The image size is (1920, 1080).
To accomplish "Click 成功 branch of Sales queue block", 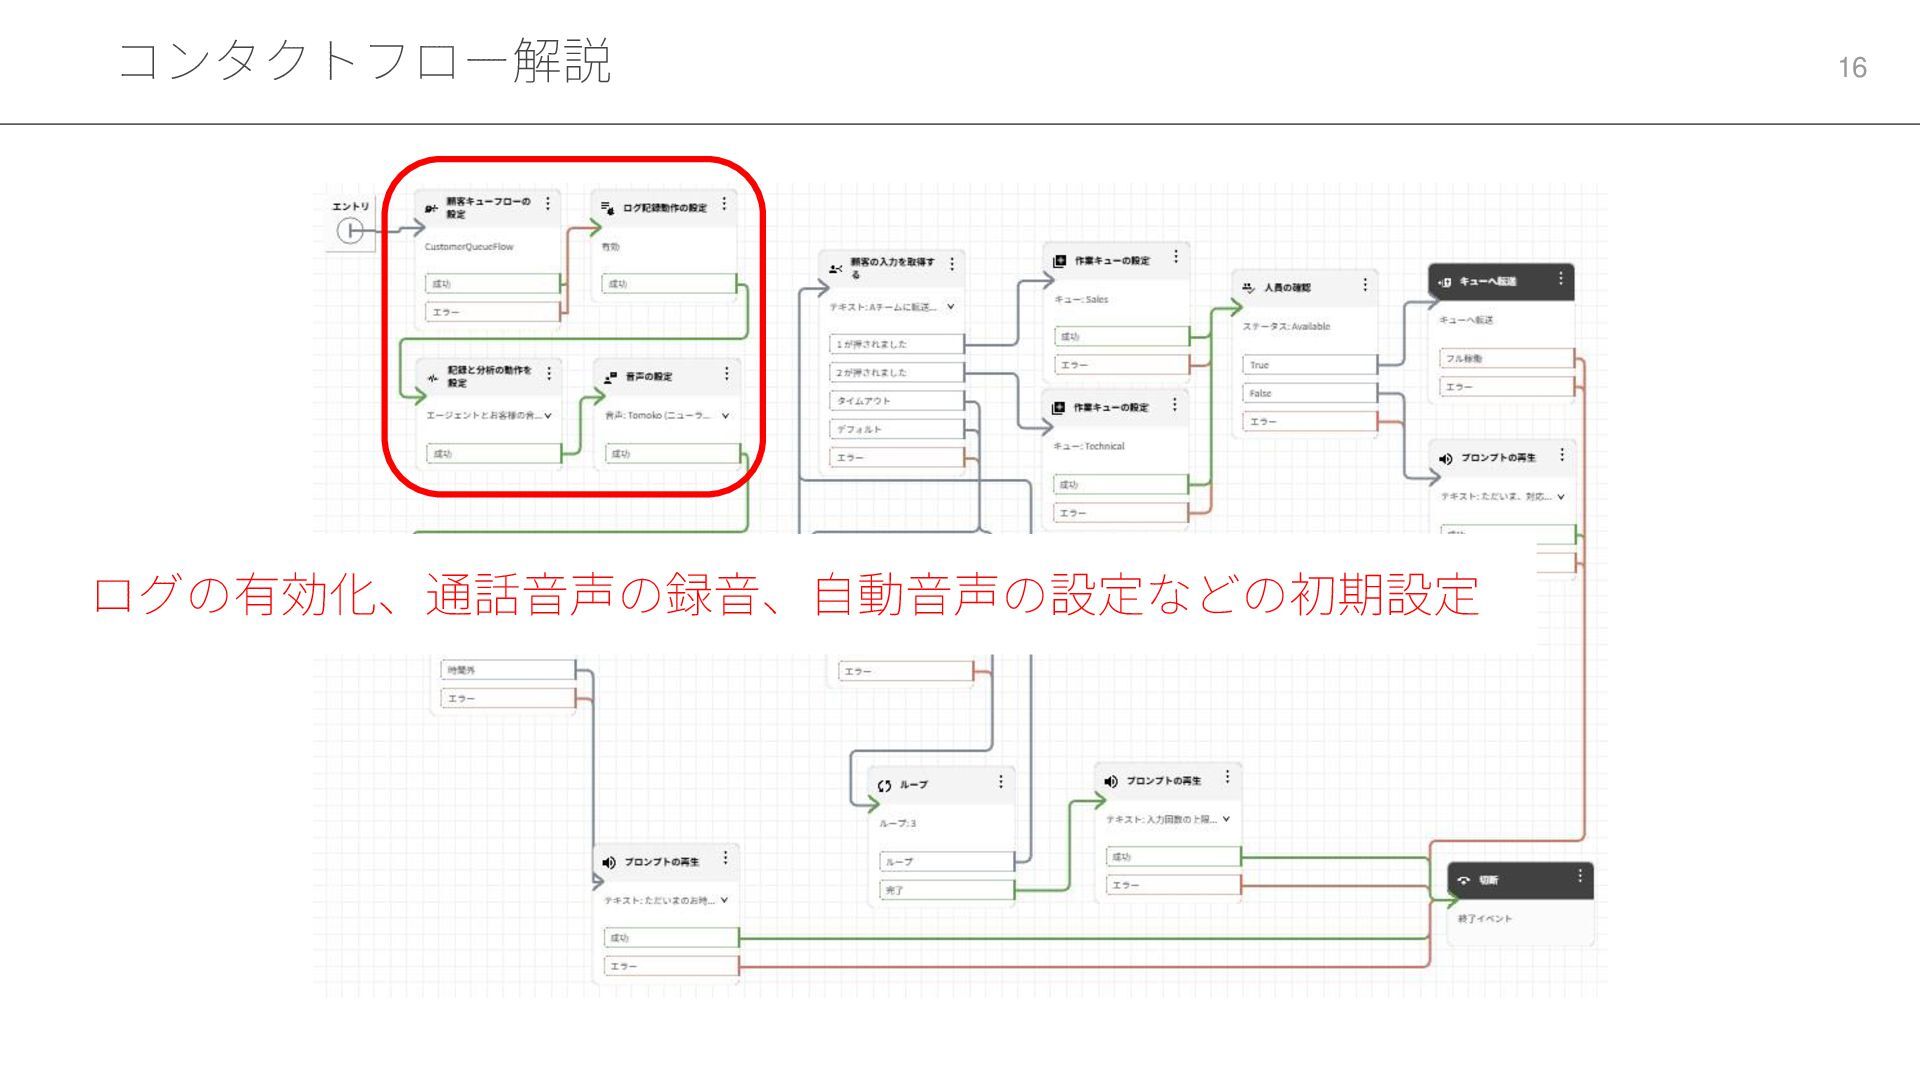I will (x=1121, y=337).
